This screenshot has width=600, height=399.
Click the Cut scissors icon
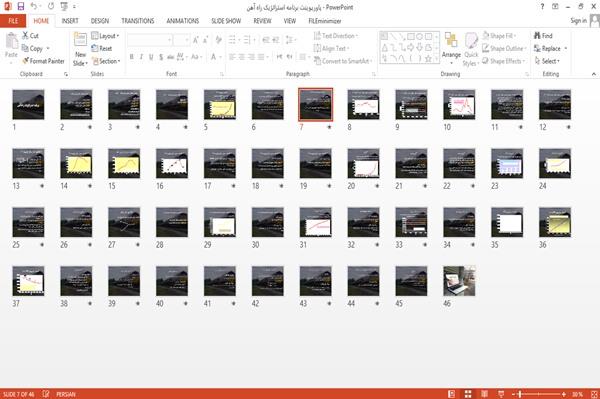(x=25, y=36)
